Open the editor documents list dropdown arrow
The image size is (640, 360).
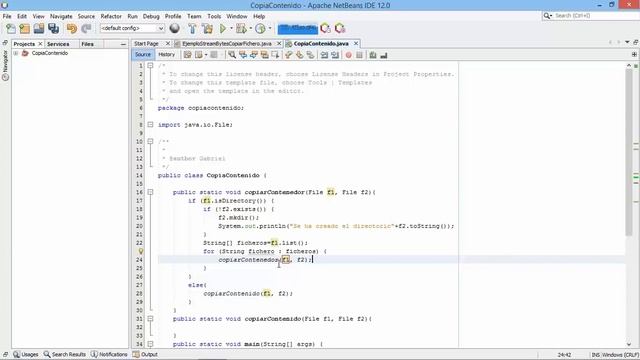coord(627,42)
